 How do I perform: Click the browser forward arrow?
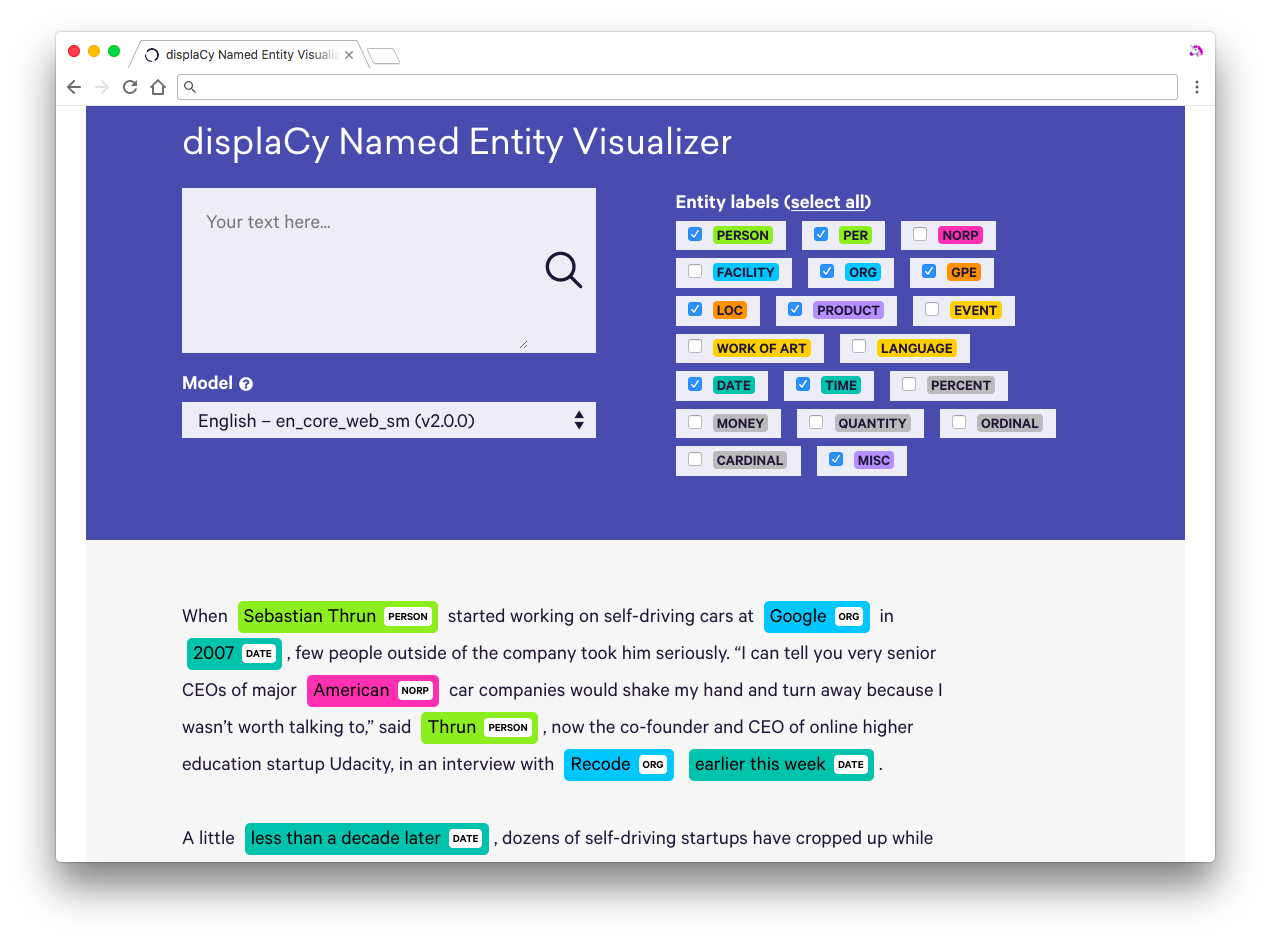[102, 87]
